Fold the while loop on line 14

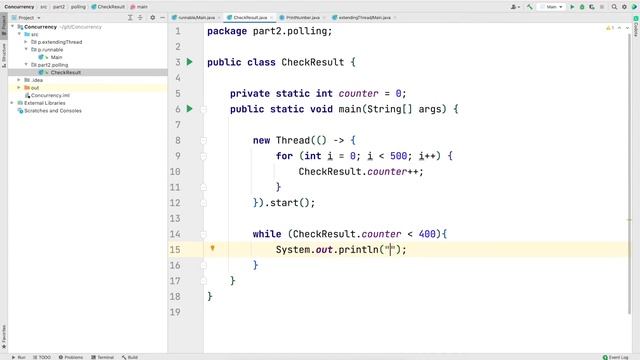(x=203, y=234)
